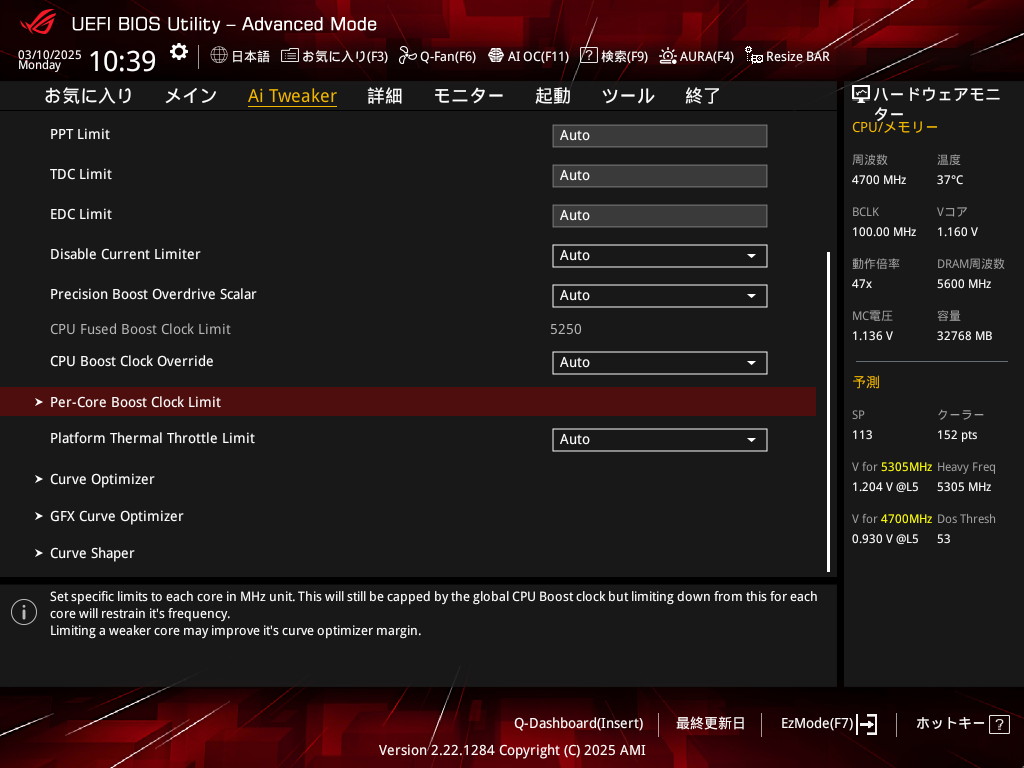Open search question mark icon
The height and width of the screenshot is (768, 1024).
tap(588, 56)
